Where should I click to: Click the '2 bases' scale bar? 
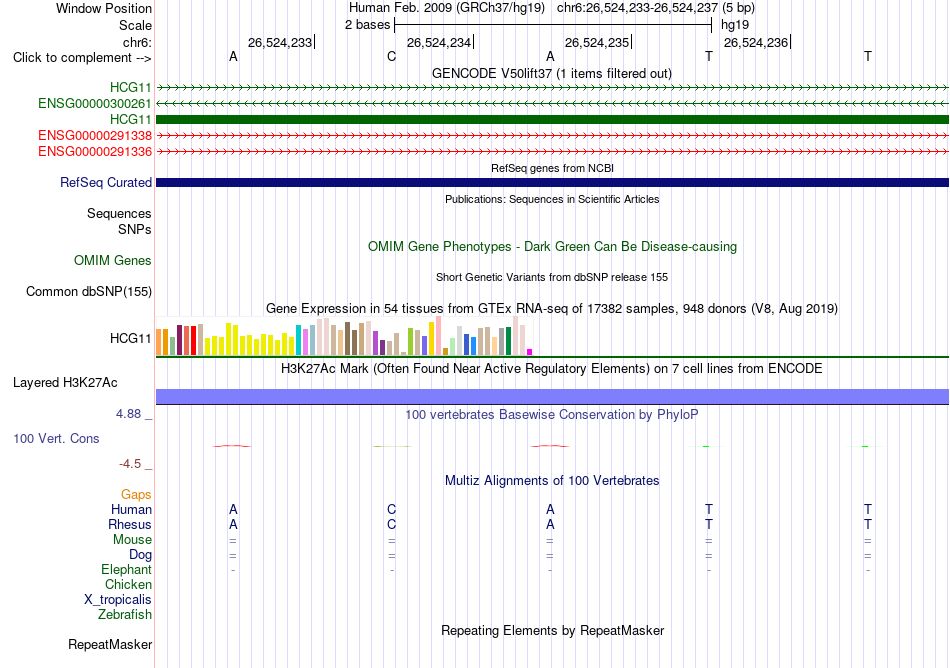pos(552,25)
